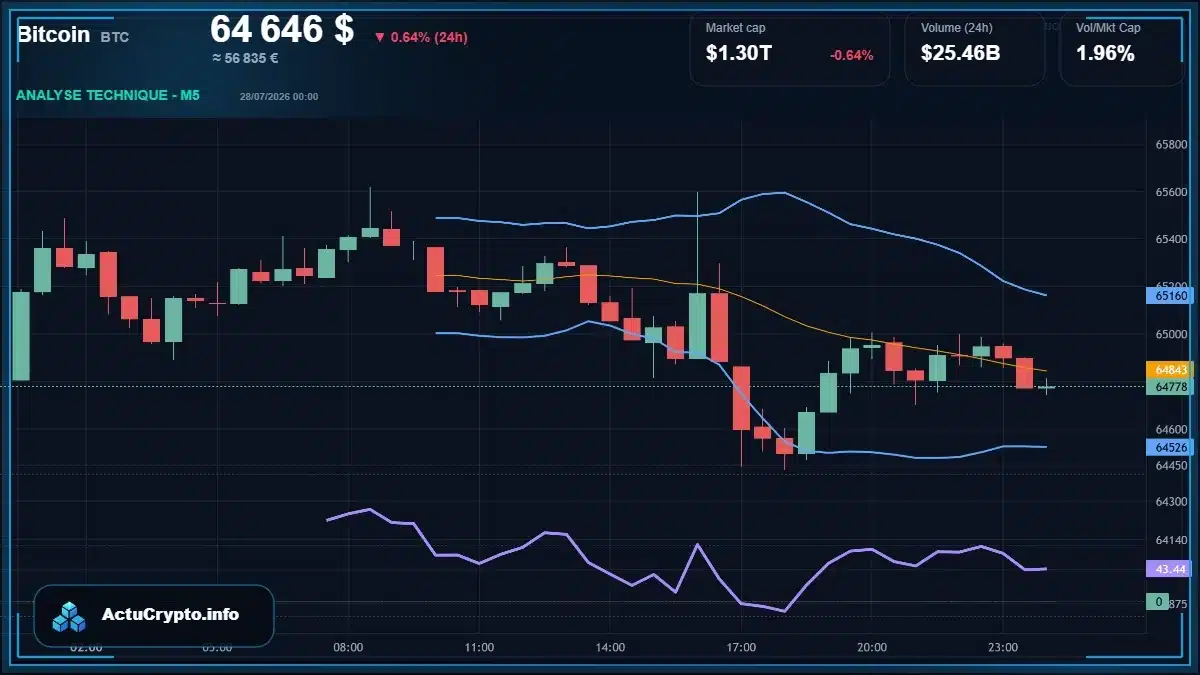Click the 64526 lower band price tag
Image resolution: width=1200 pixels, height=675 pixels.
click(1170, 447)
